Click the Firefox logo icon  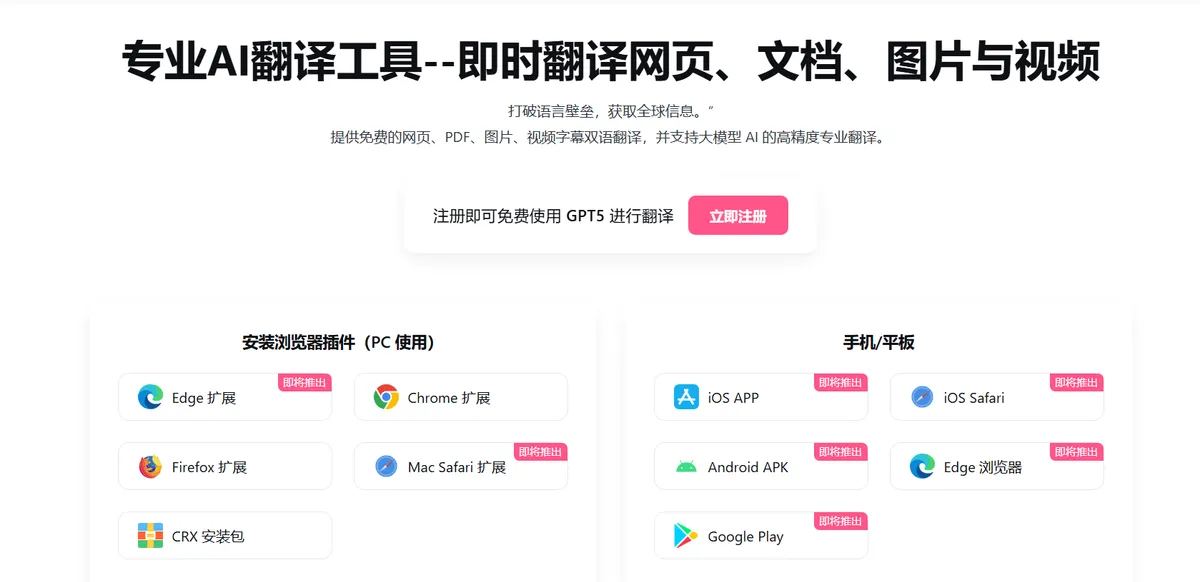pyautogui.click(x=150, y=467)
